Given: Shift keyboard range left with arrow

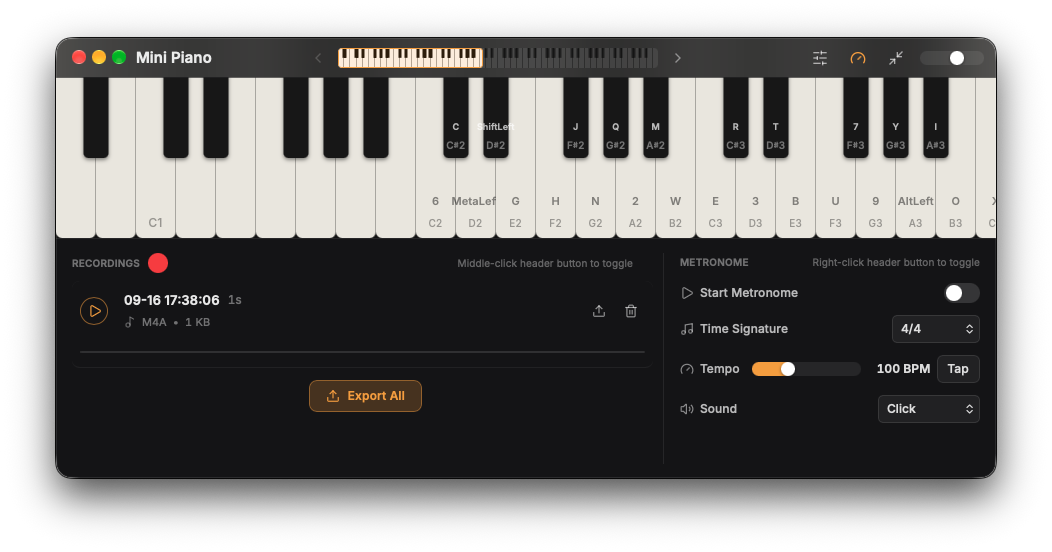Looking at the screenshot, I should point(318,58).
